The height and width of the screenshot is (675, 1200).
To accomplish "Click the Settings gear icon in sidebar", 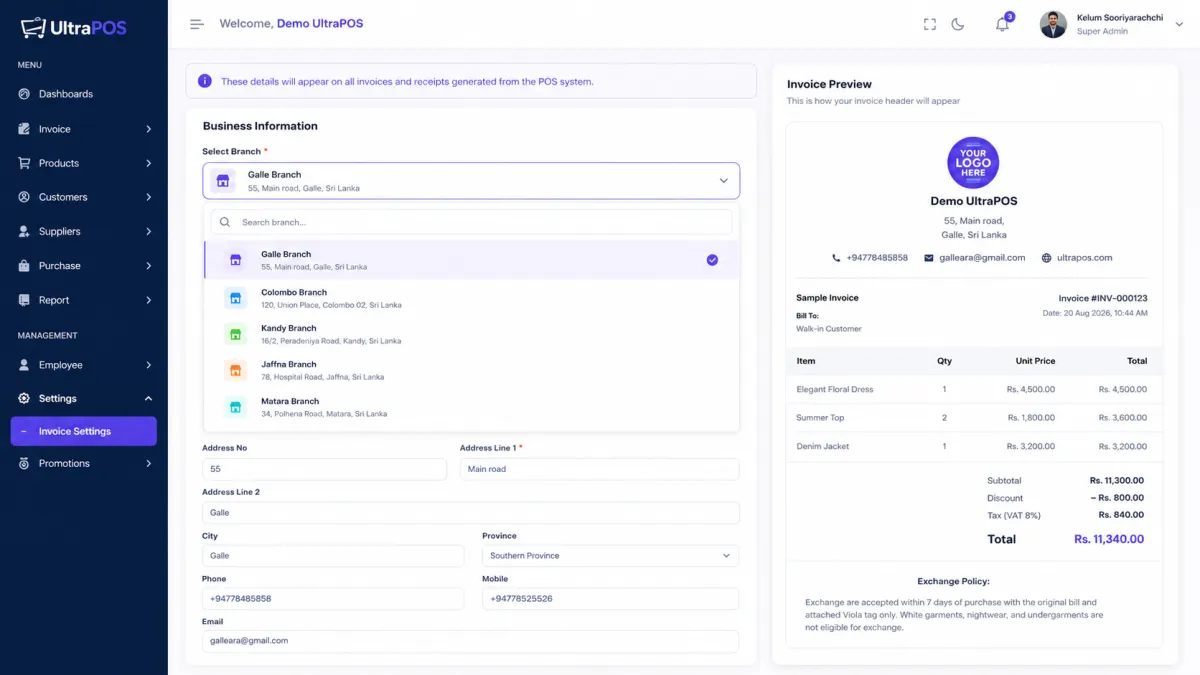I will point(24,398).
